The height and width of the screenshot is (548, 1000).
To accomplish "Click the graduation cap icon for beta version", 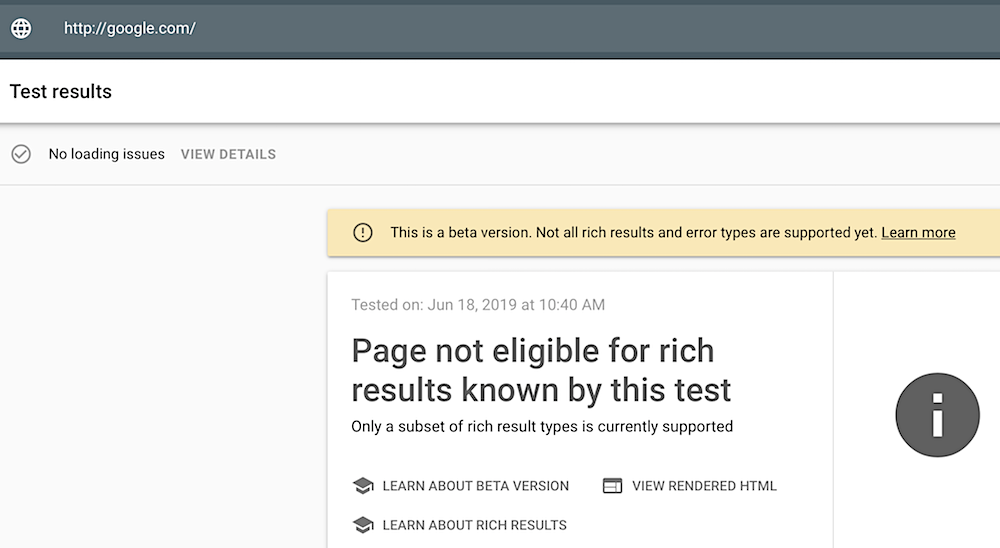I will coord(363,485).
